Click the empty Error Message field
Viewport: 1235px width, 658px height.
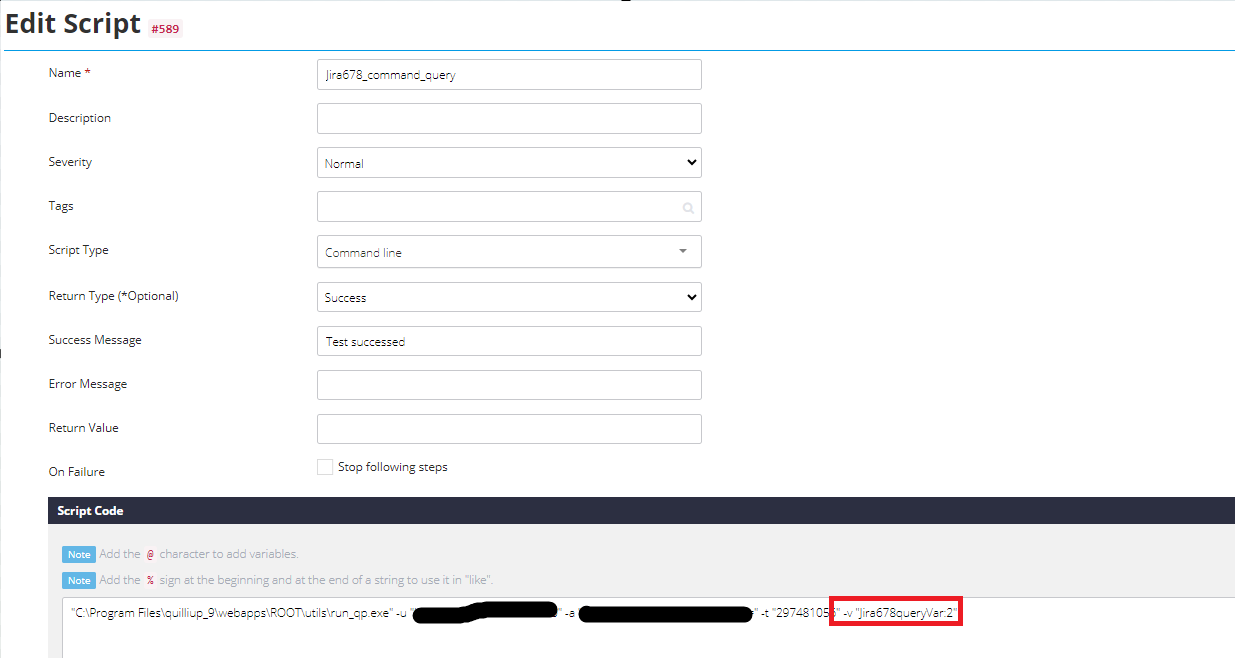[509, 385]
